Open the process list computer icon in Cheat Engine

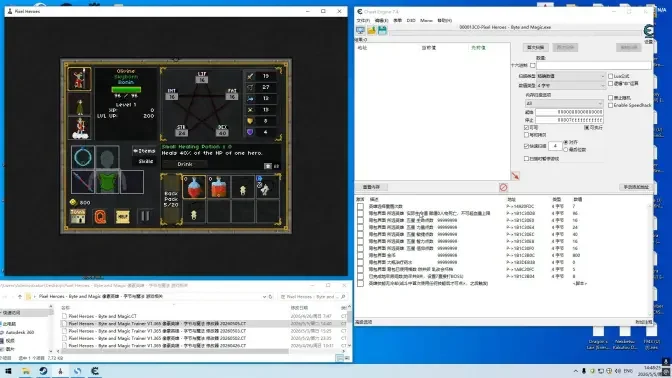tap(360, 30)
